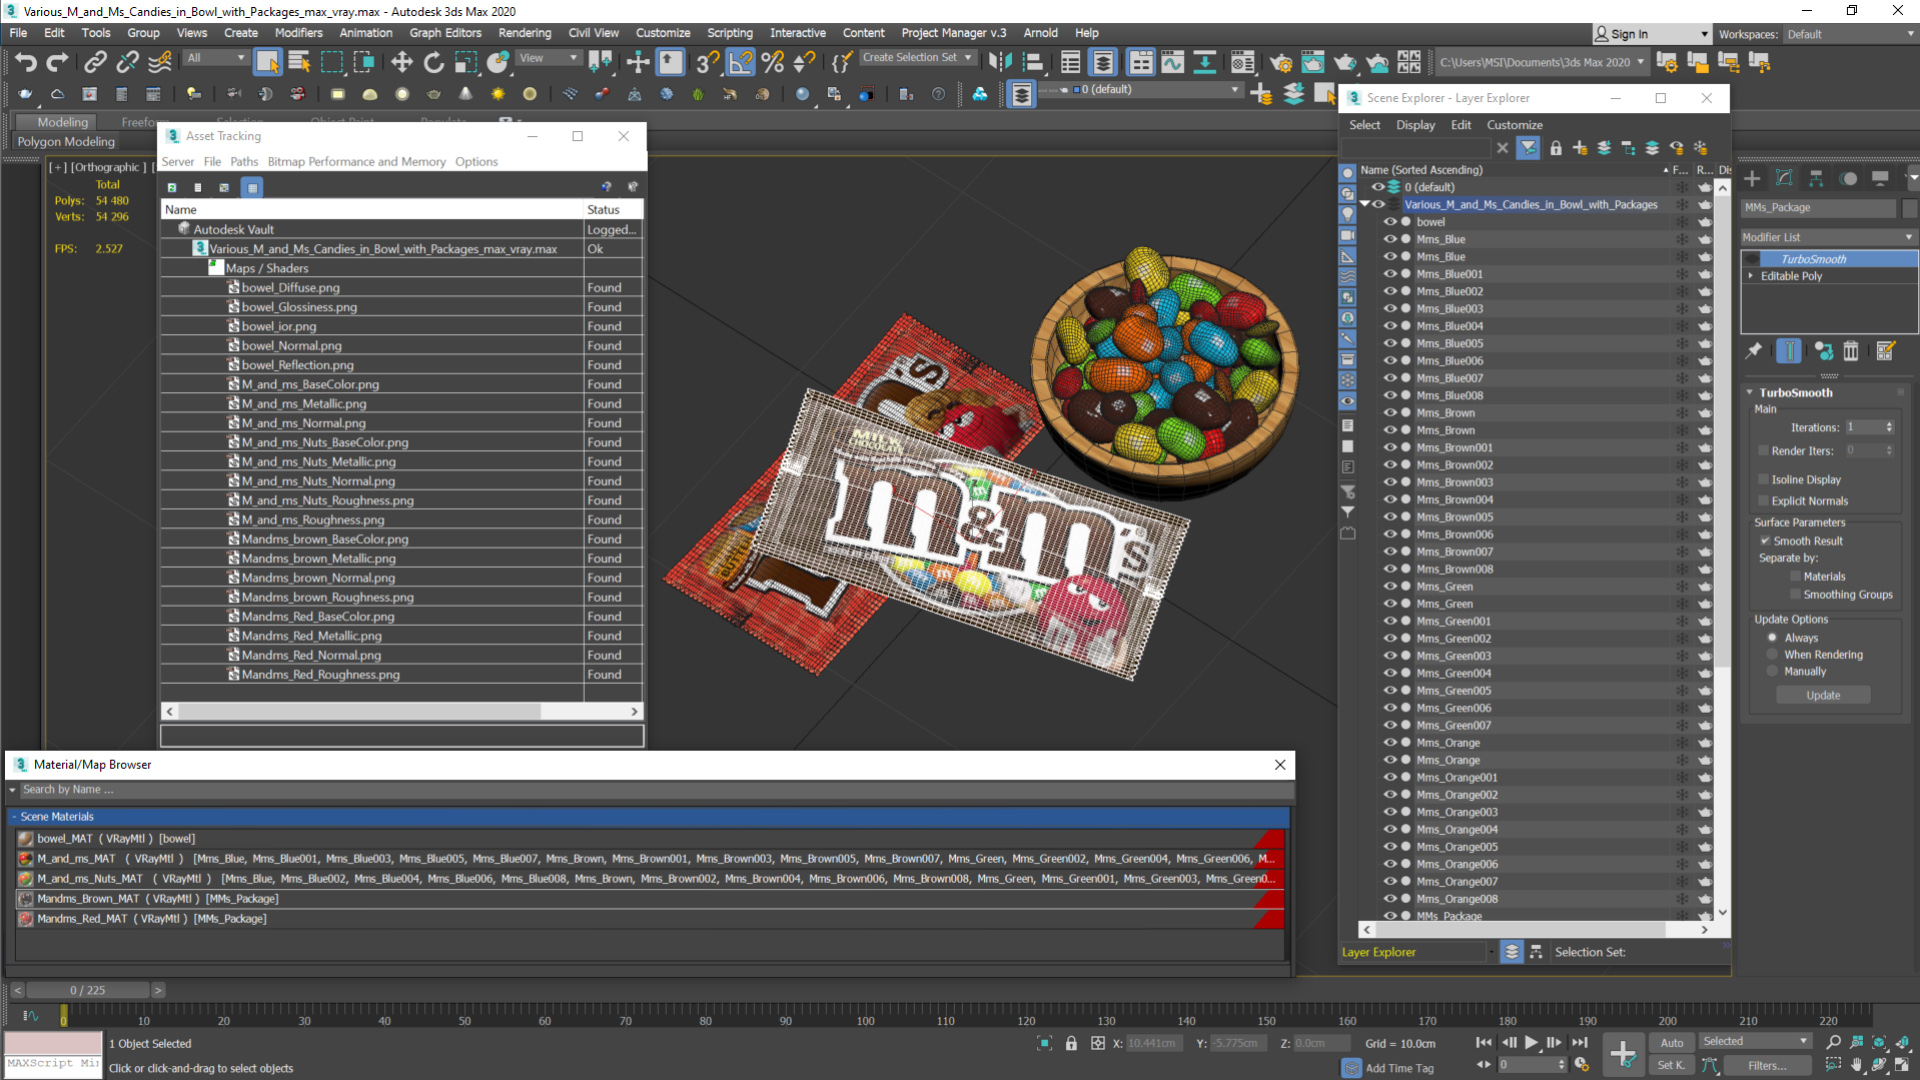Click the Auto key button
The image size is (1920, 1080).
click(x=1672, y=1042)
